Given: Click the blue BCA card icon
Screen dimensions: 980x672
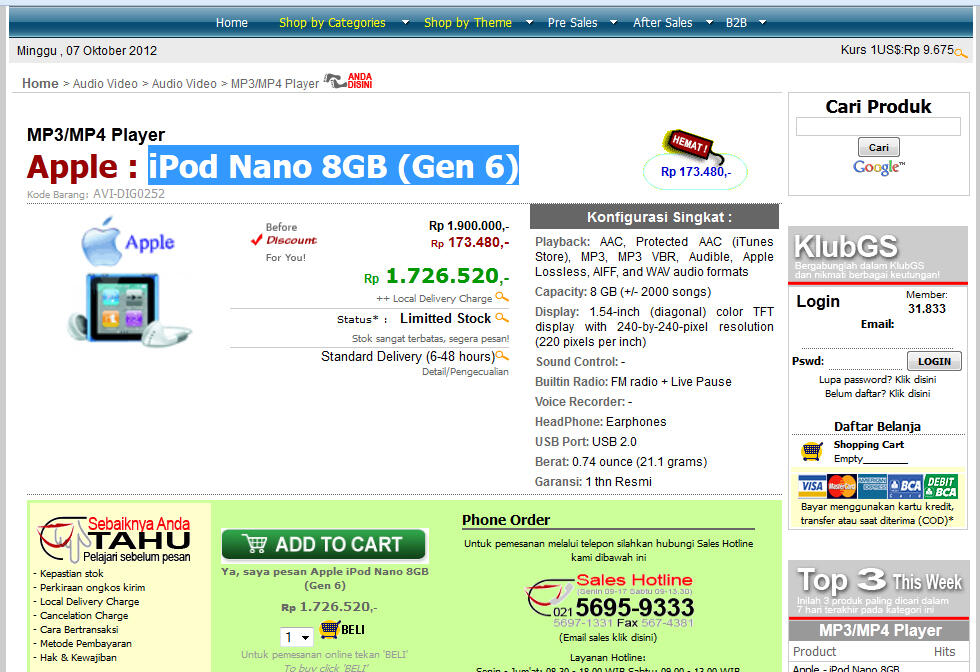Looking at the screenshot, I should (x=906, y=486).
